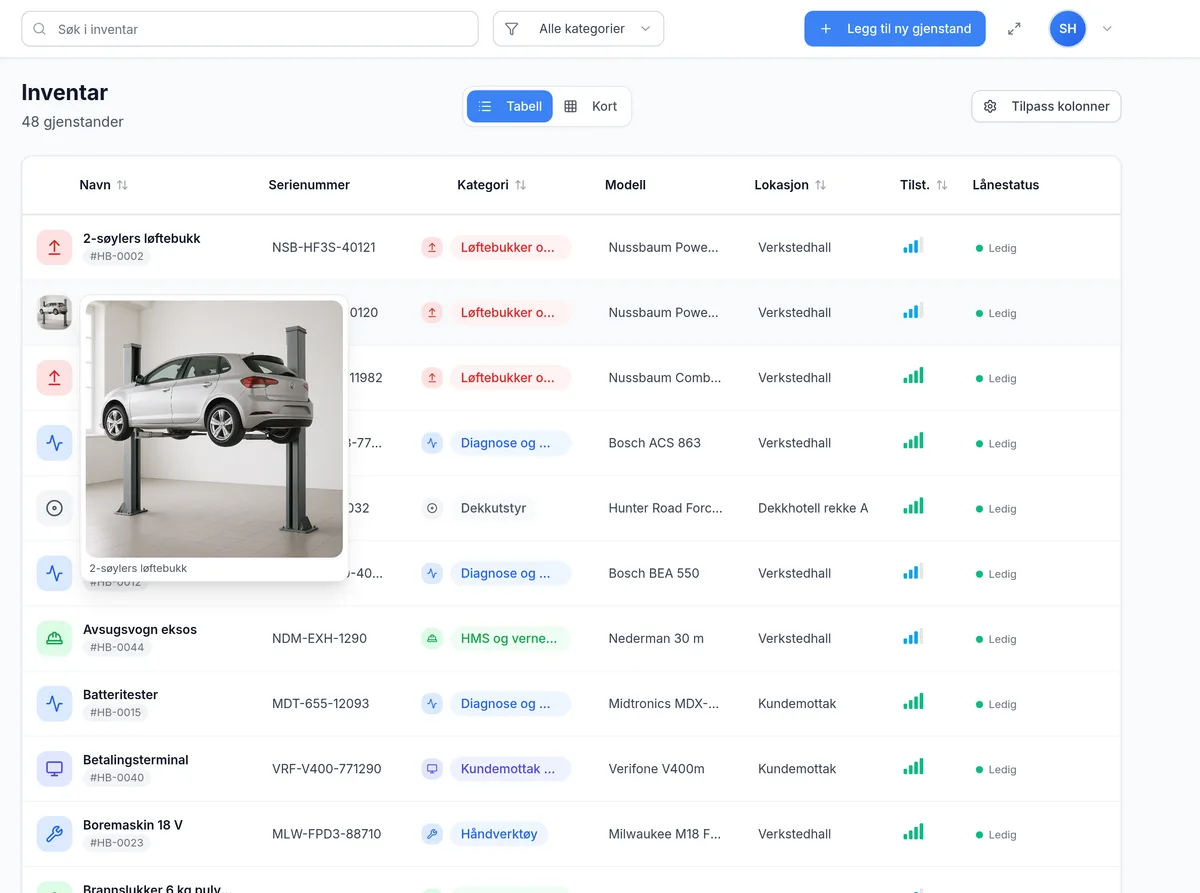The image size is (1200, 893).
Task: Open Tilpass kolonner column settings
Action: (1046, 107)
